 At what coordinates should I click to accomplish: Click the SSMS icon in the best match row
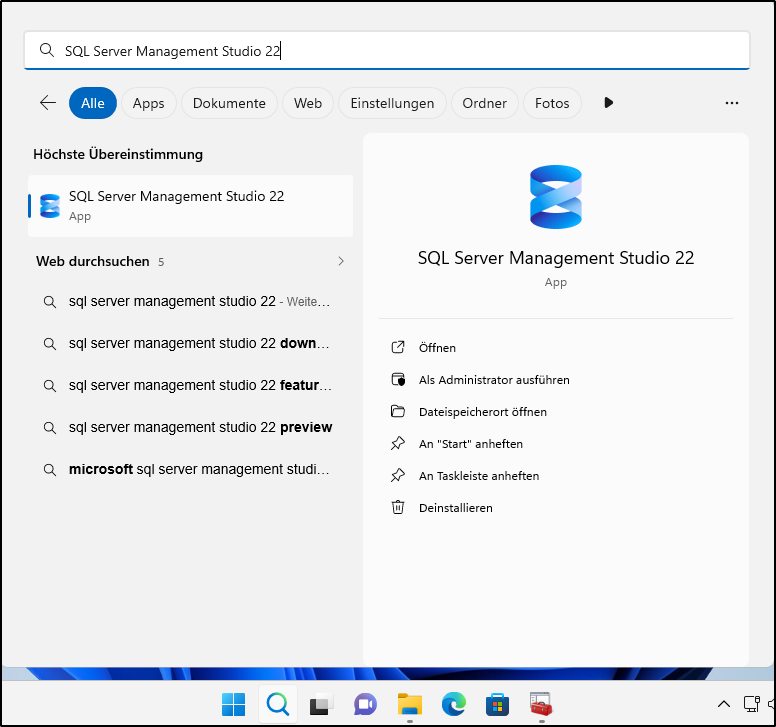point(50,206)
